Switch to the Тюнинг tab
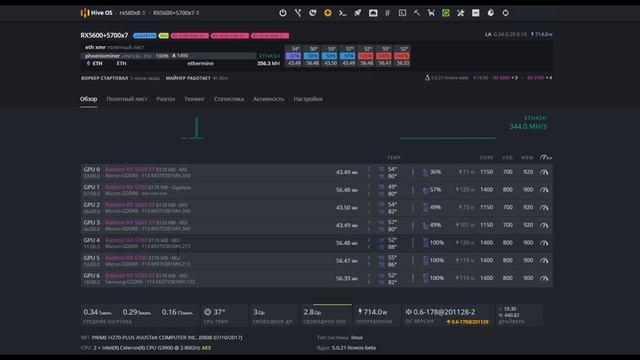This screenshot has width=640, height=360. [x=194, y=99]
